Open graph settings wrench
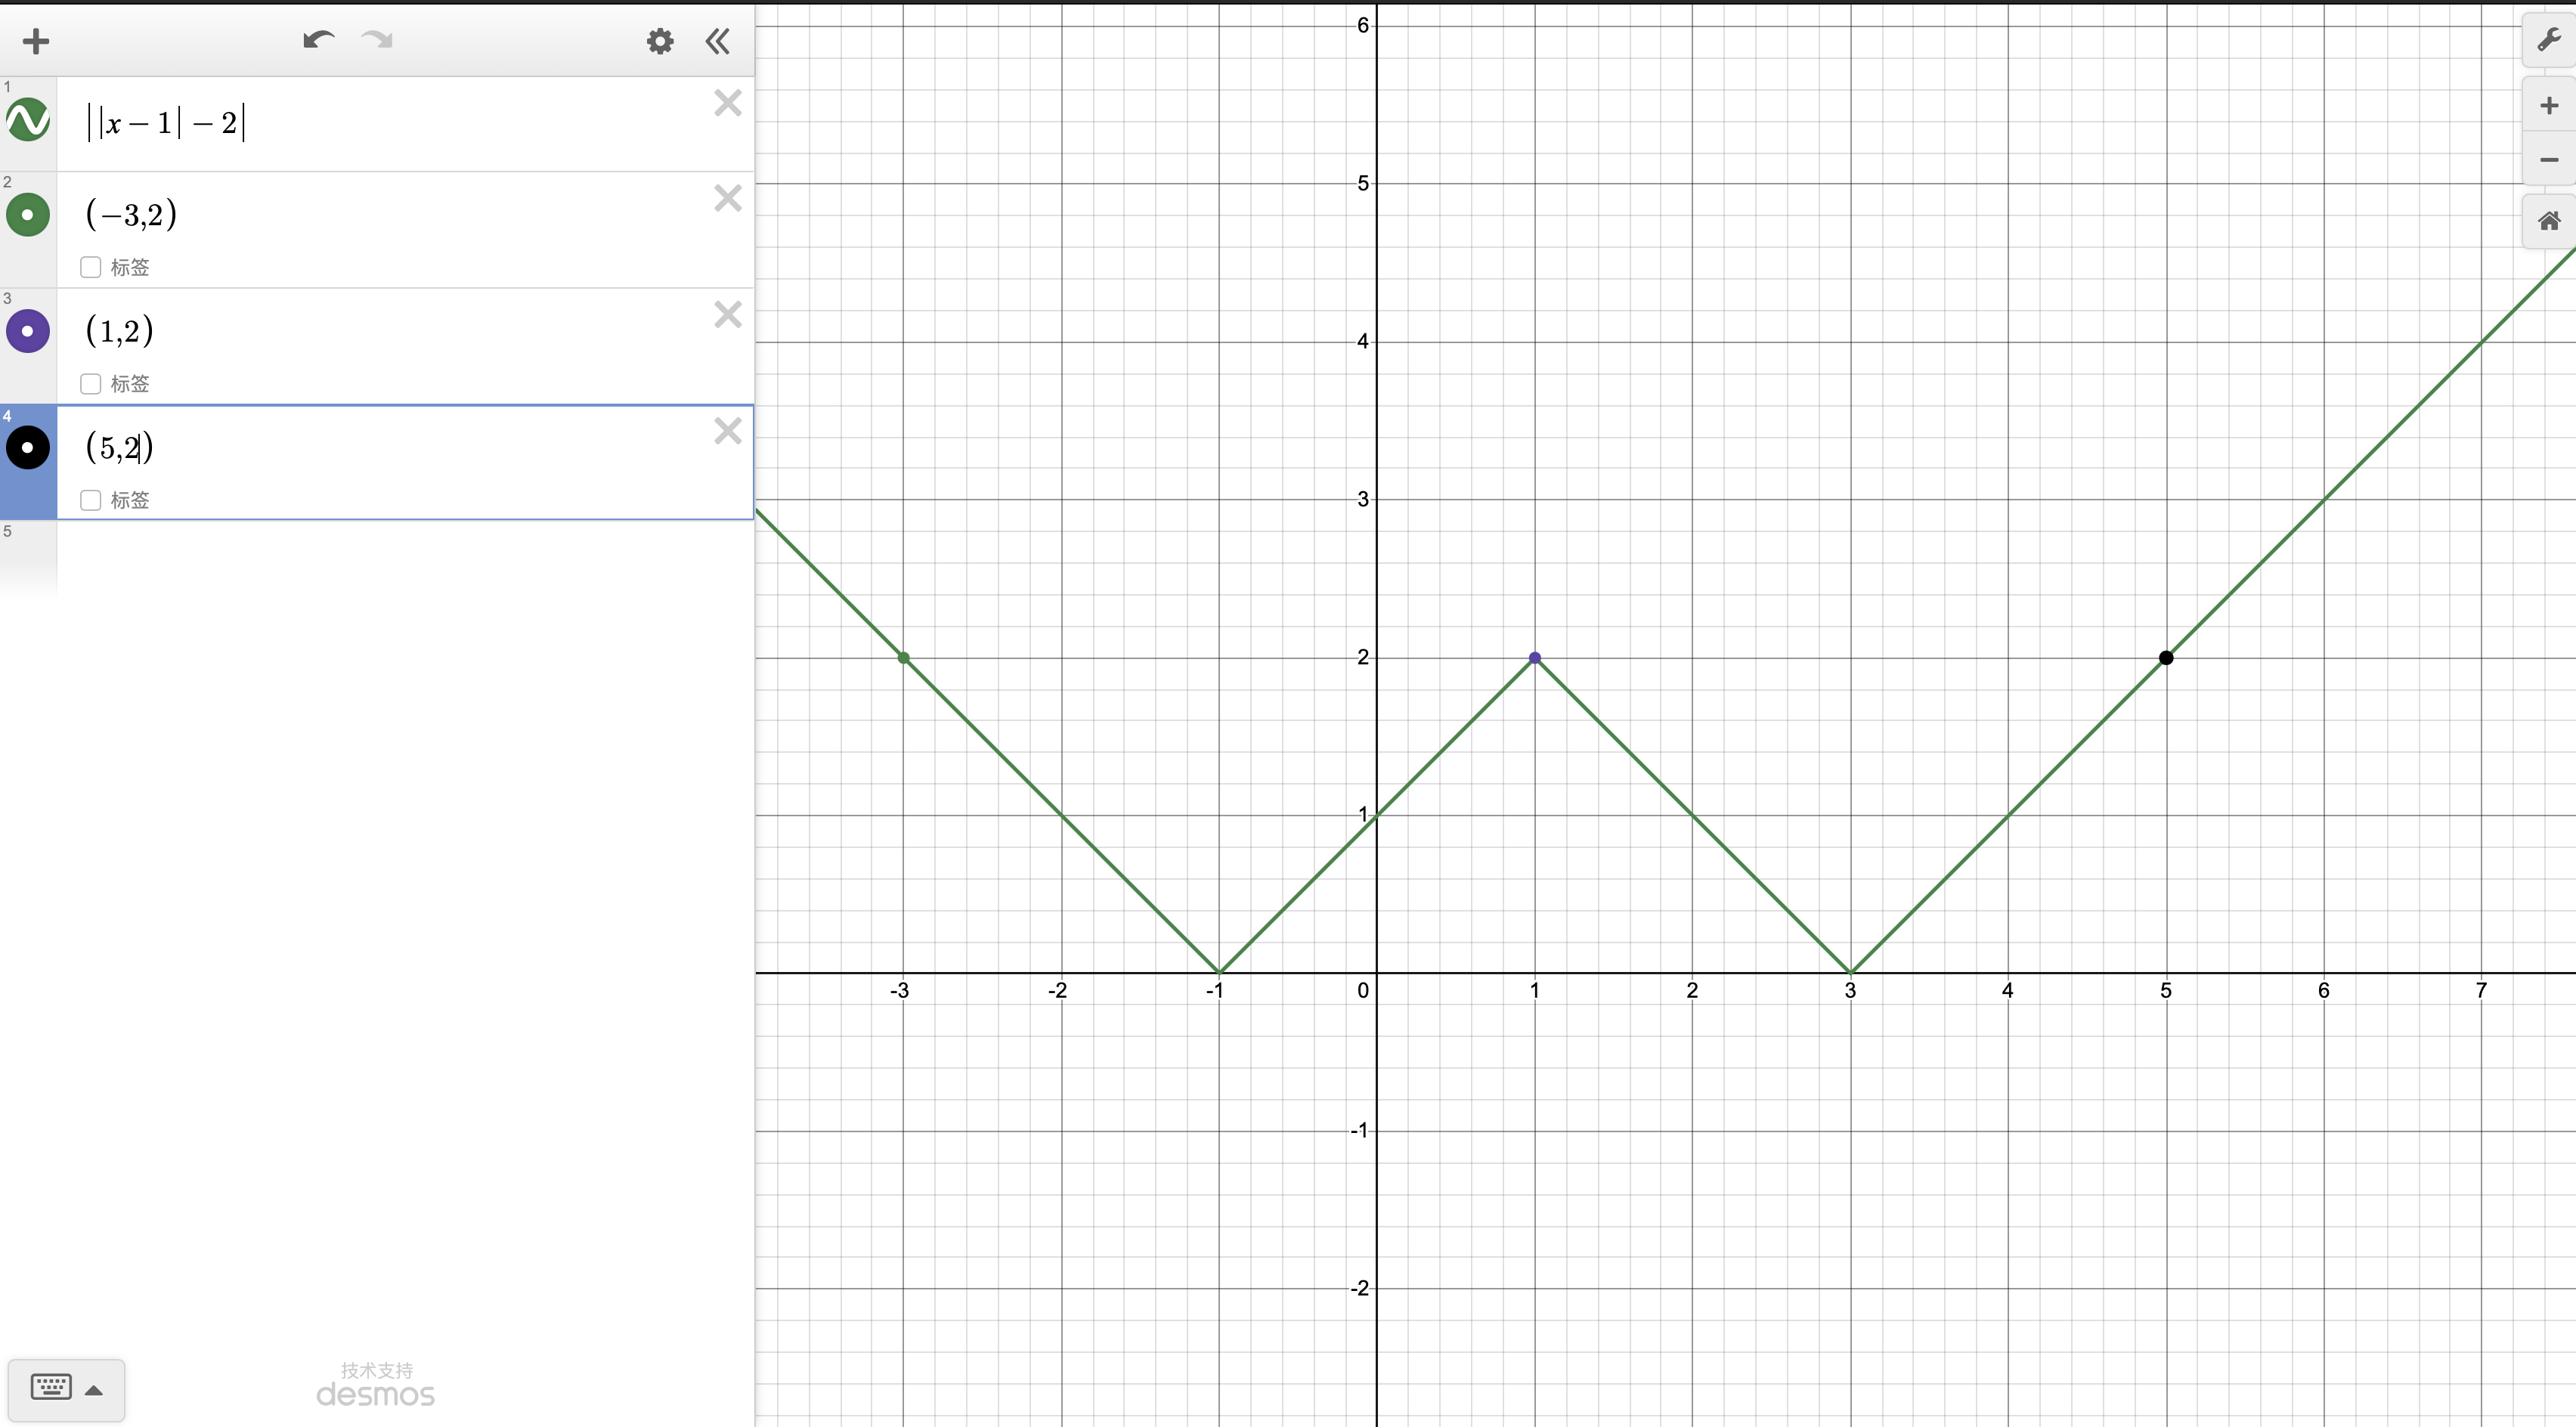 click(x=2548, y=40)
